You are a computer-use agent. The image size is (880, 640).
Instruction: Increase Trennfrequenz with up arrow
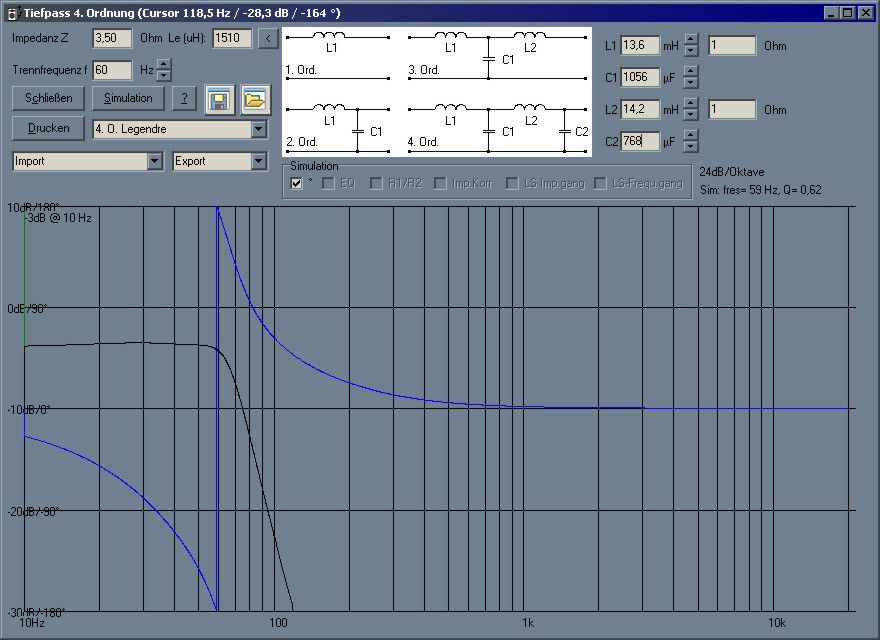[164, 65]
